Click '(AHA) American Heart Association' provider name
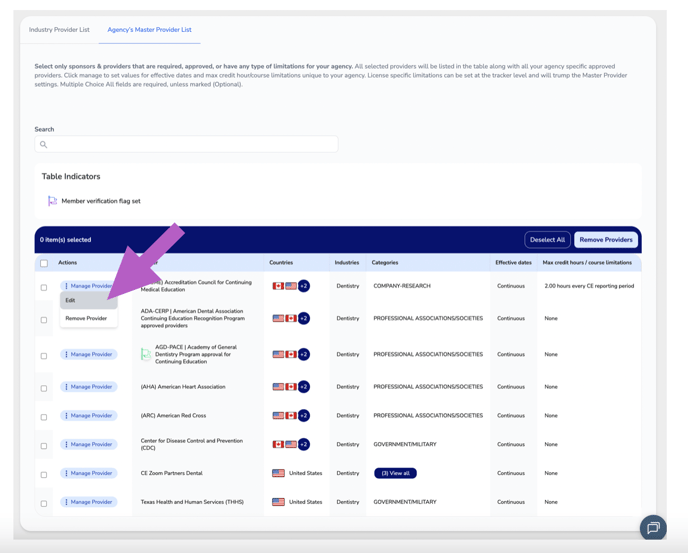Image resolution: width=688 pixels, height=553 pixels. (x=183, y=387)
